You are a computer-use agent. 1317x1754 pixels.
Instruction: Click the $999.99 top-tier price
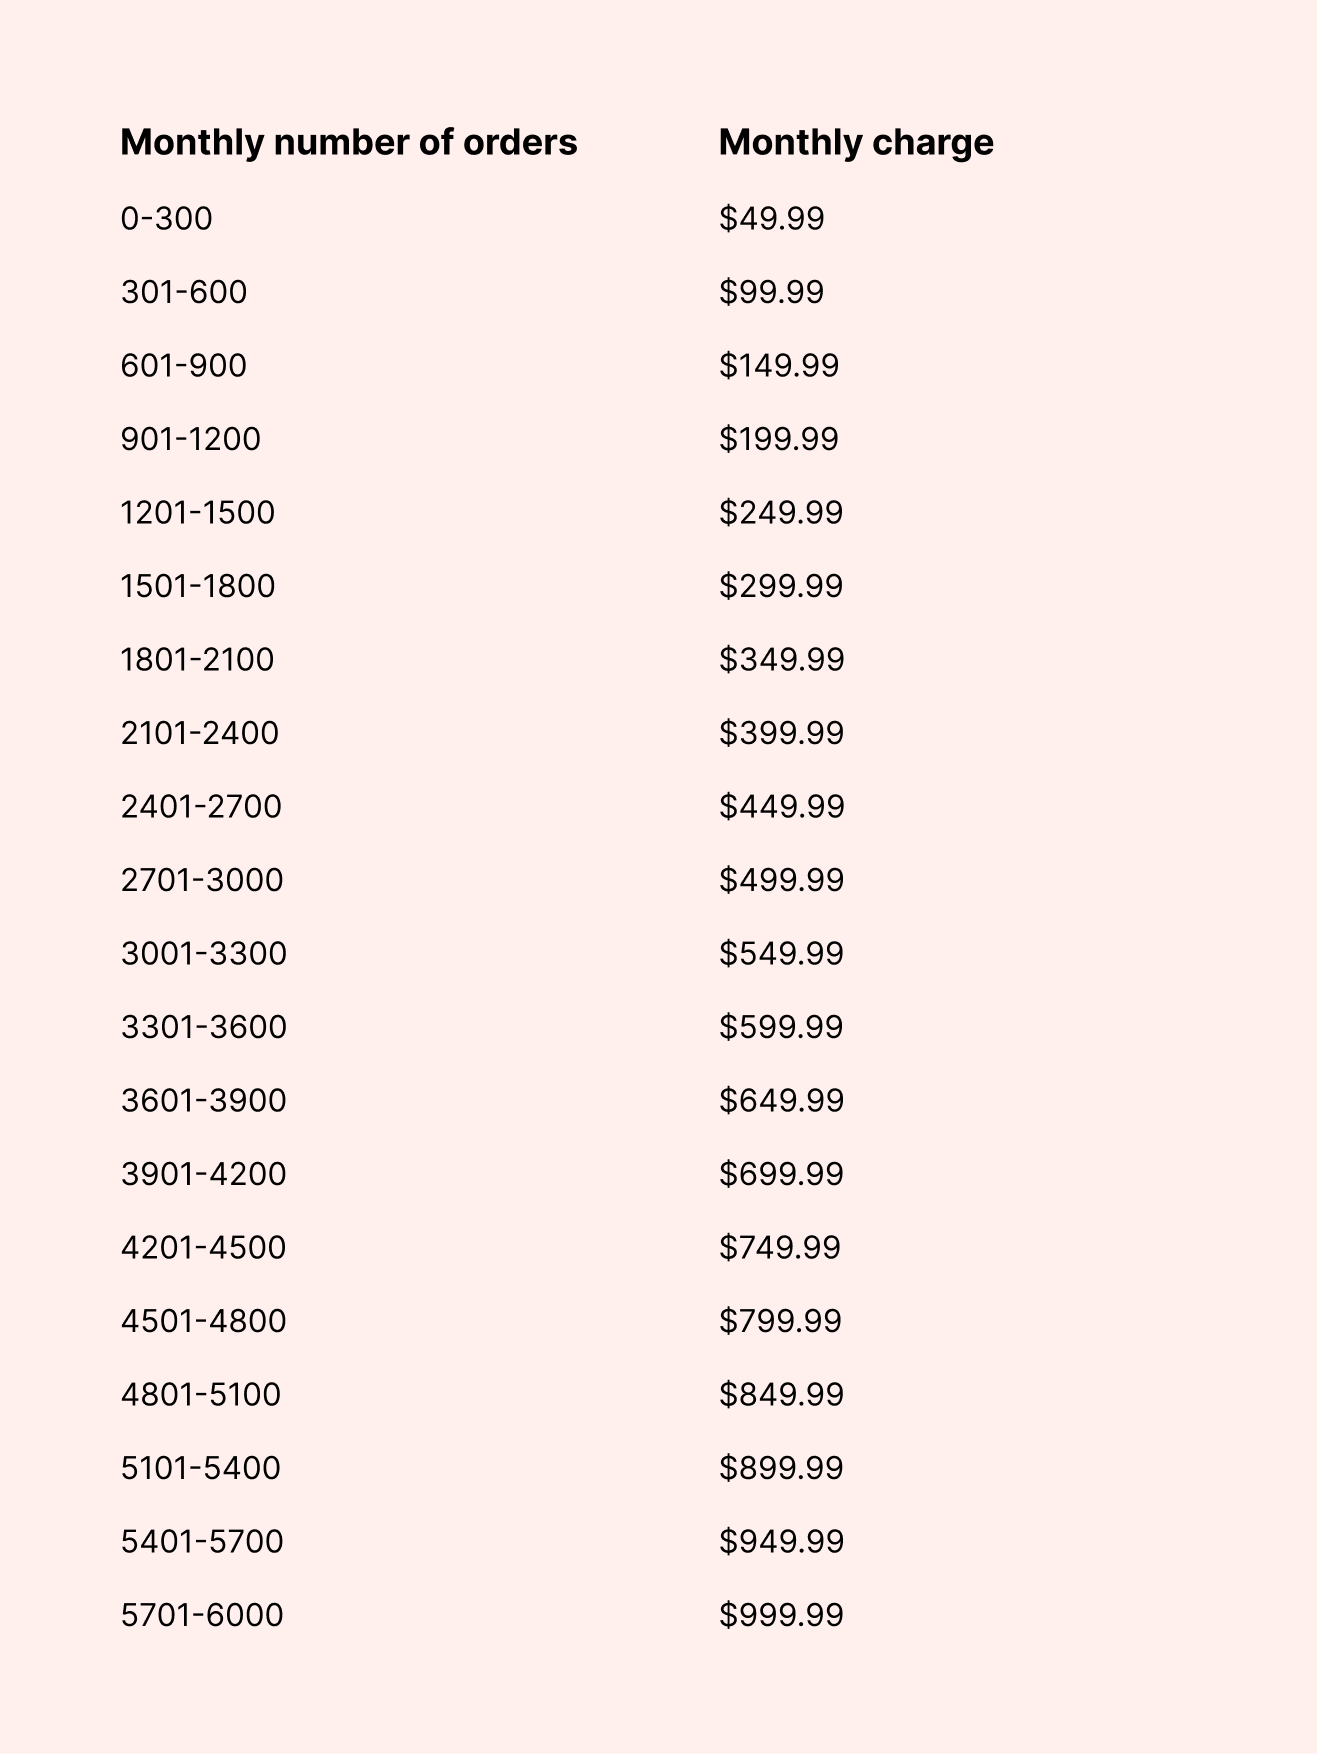coord(781,1615)
